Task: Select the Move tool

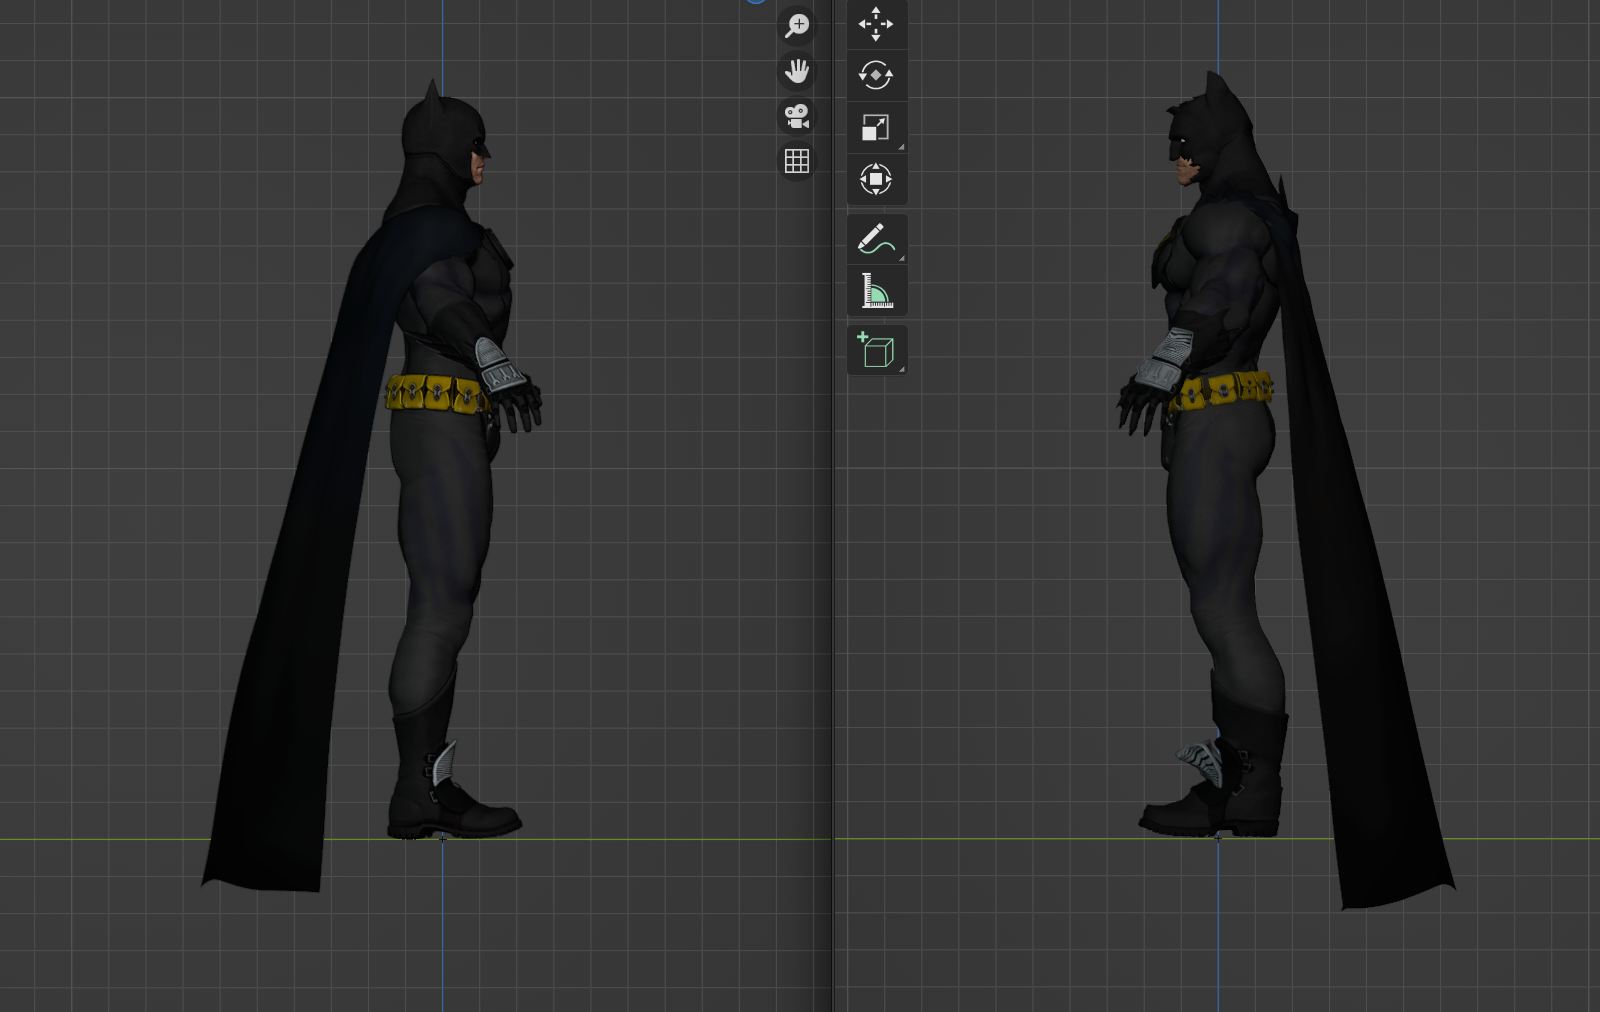Action: (x=876, y=24)
